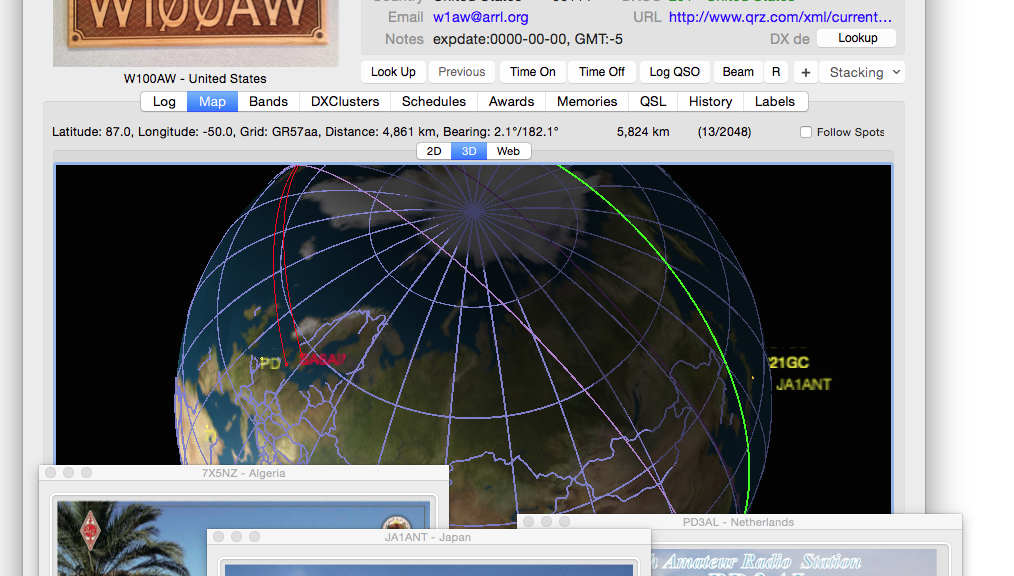Enable the Follow Spots checkbox
1014x576 pixels.
tap(806, 132)
